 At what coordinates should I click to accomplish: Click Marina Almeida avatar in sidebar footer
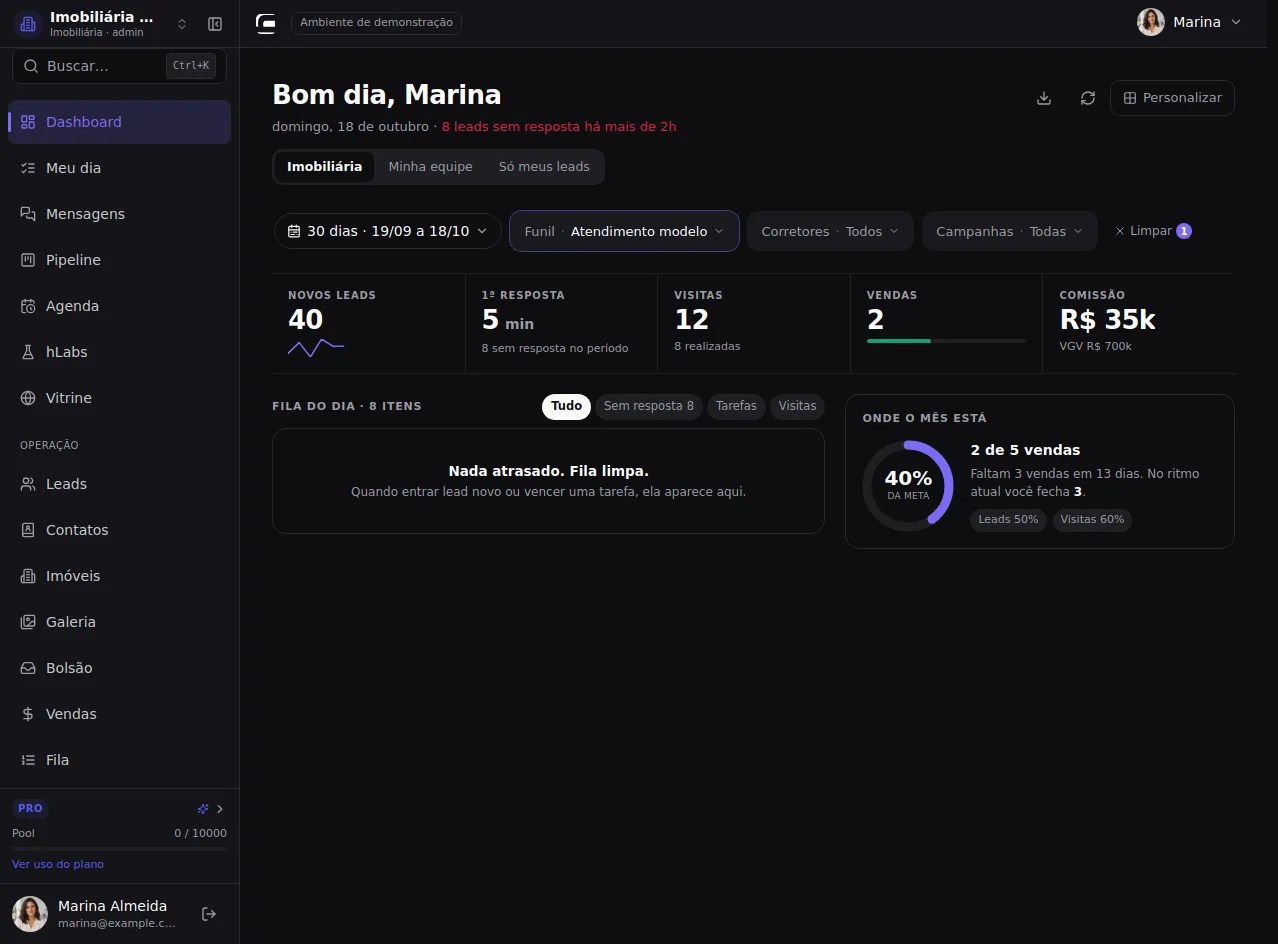click(30, 914)
